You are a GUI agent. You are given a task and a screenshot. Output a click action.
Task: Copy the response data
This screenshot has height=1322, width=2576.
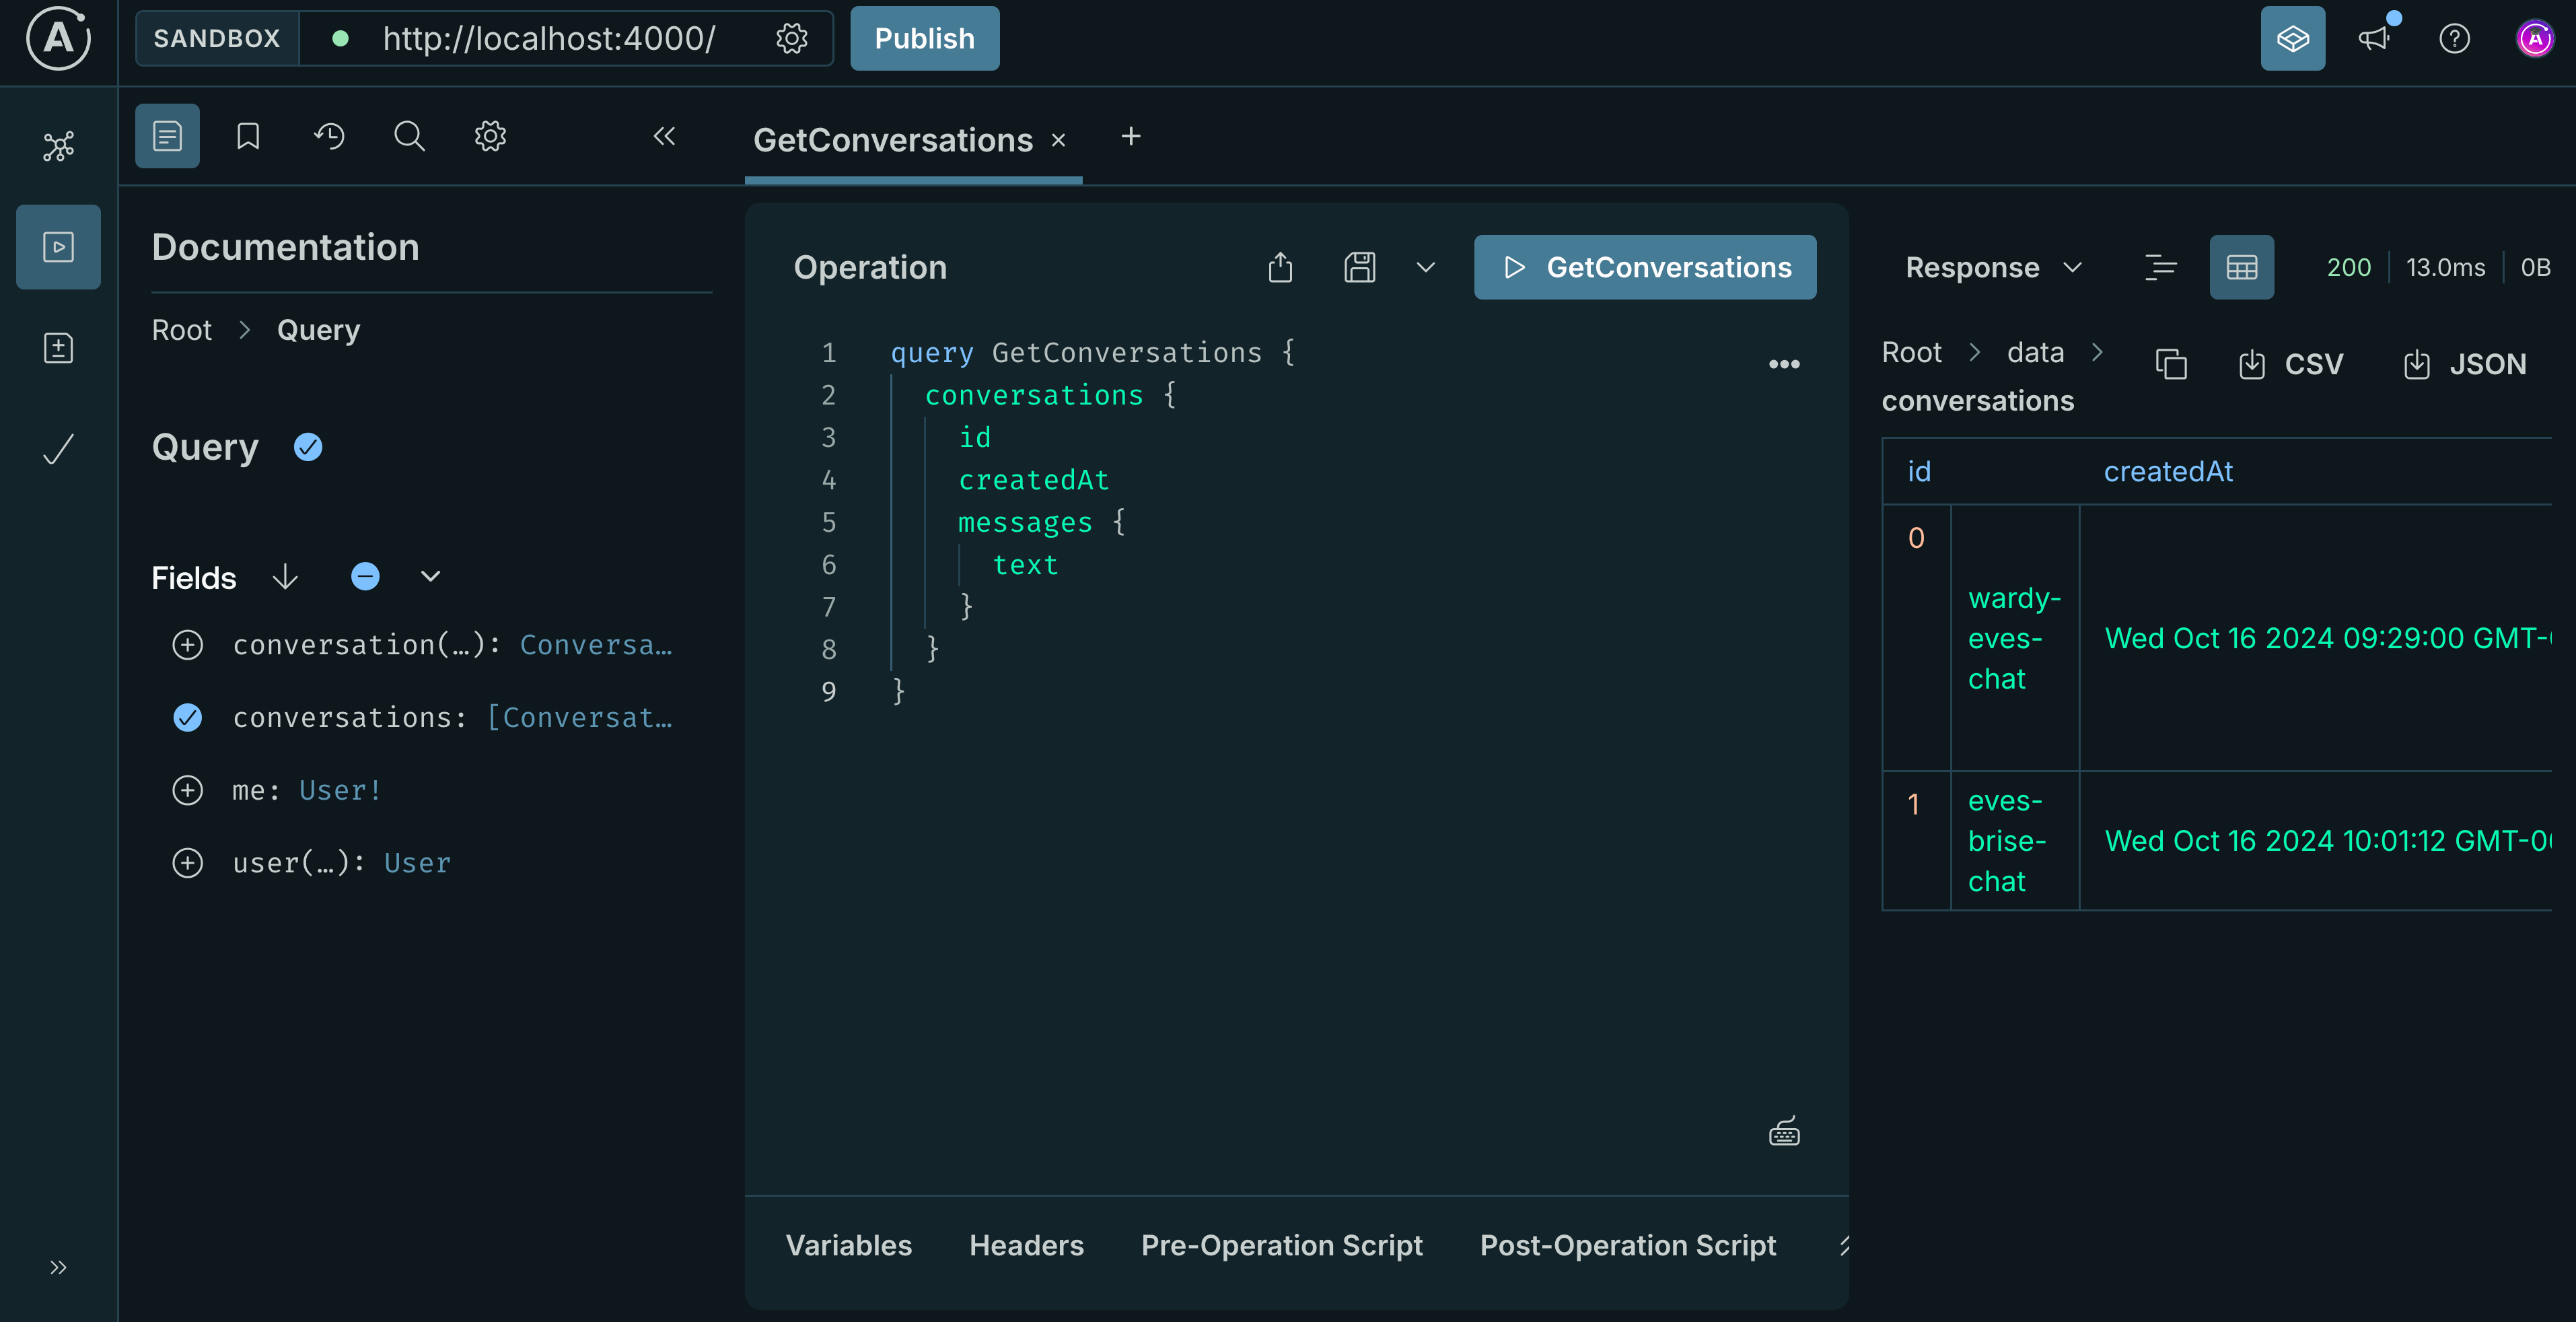point(2171,364)
